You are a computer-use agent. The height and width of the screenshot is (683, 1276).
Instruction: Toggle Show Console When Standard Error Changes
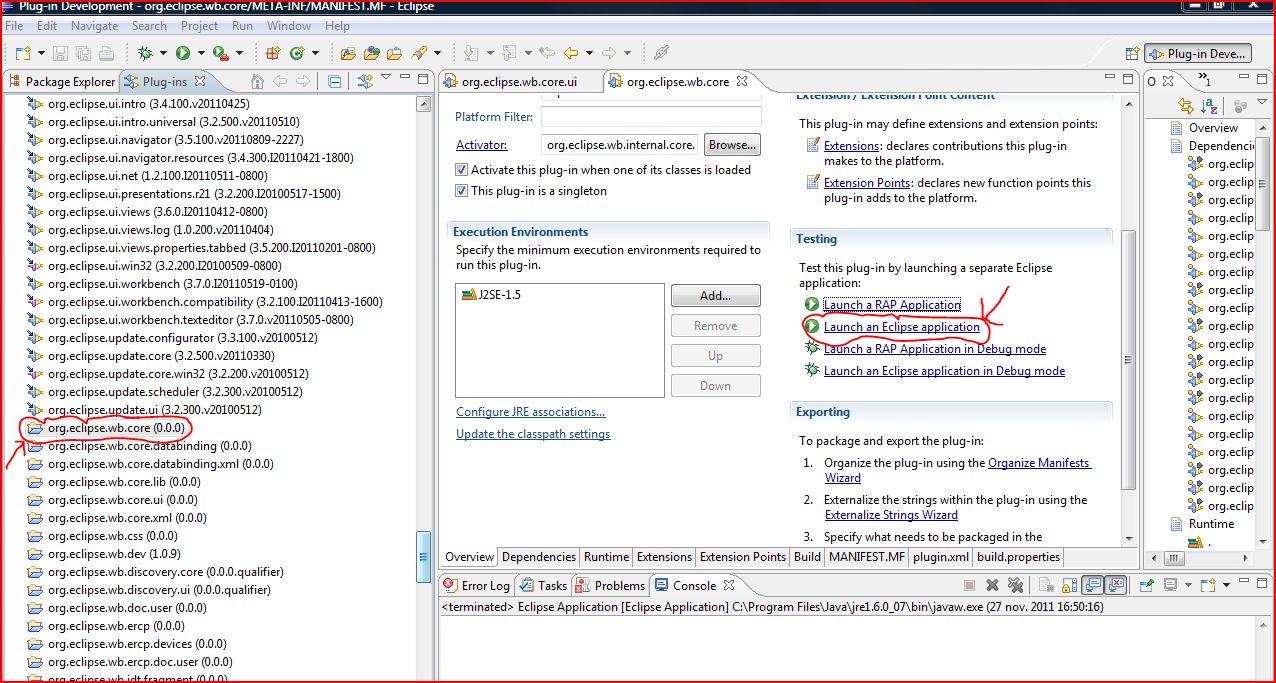[1115, 585]
